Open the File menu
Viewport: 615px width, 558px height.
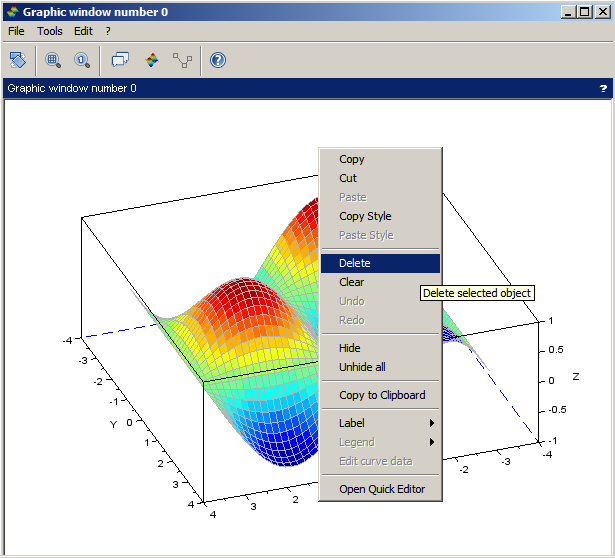(16, 31)
